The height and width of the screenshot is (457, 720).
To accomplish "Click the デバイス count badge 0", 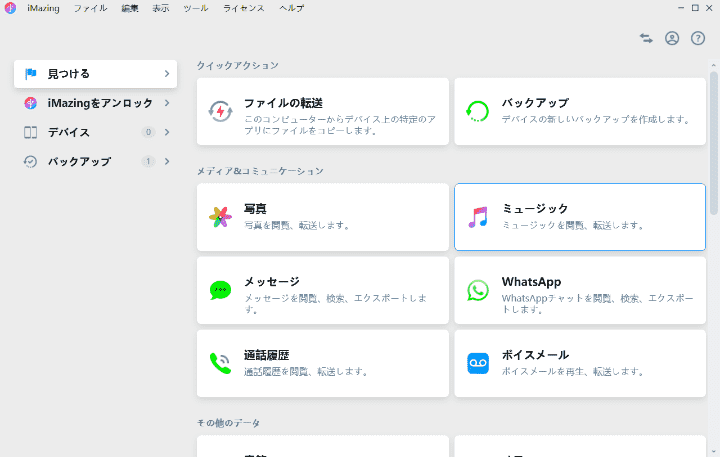I will click(x=148, y=132).
